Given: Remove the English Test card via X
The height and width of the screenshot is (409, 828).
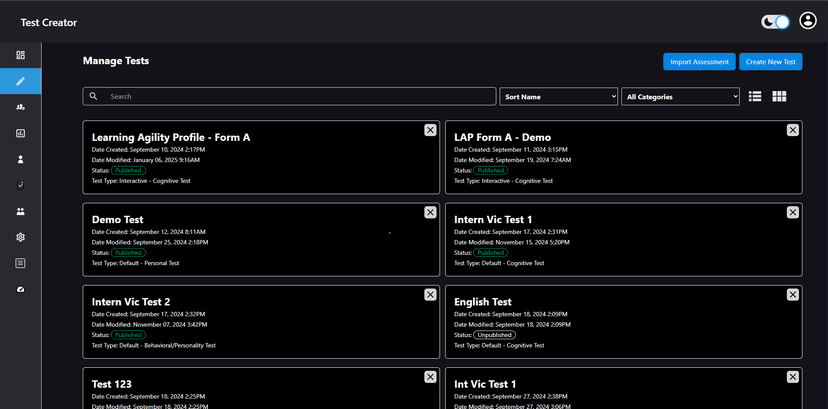Looking at the screenshot, I should coord(793,294).
